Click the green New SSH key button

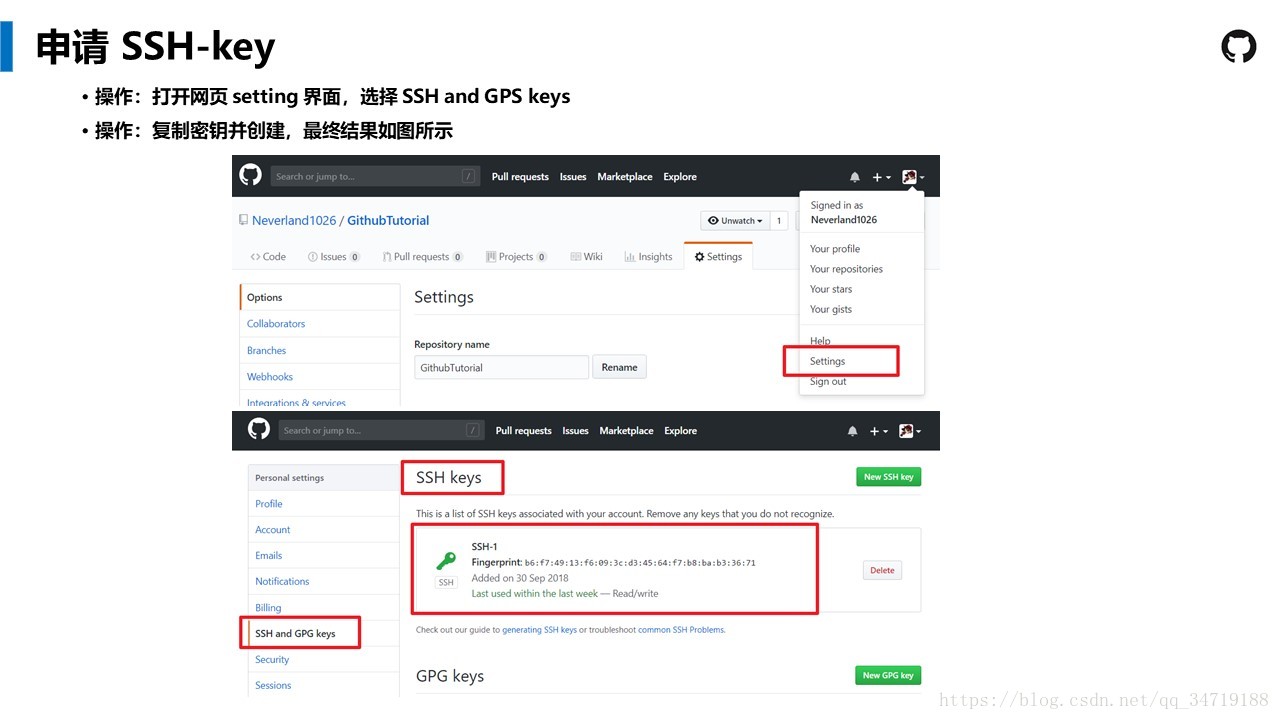[888, 477]
